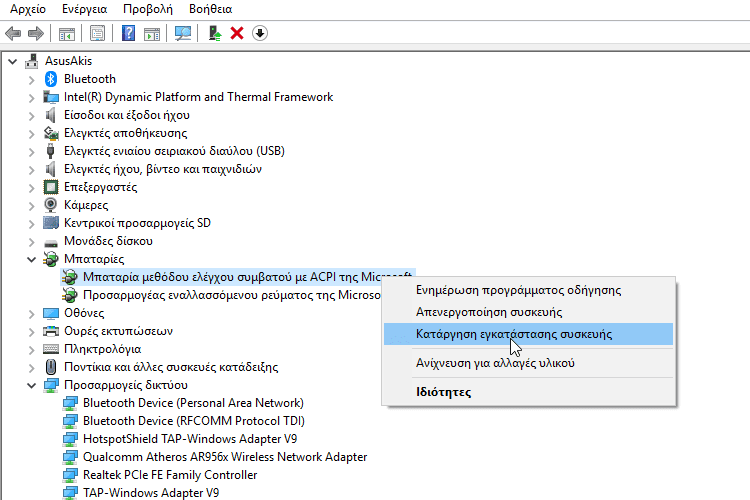
Task: Click the Κεντρικοί προσαρμογείς SD label
Action: click(137, 223)
